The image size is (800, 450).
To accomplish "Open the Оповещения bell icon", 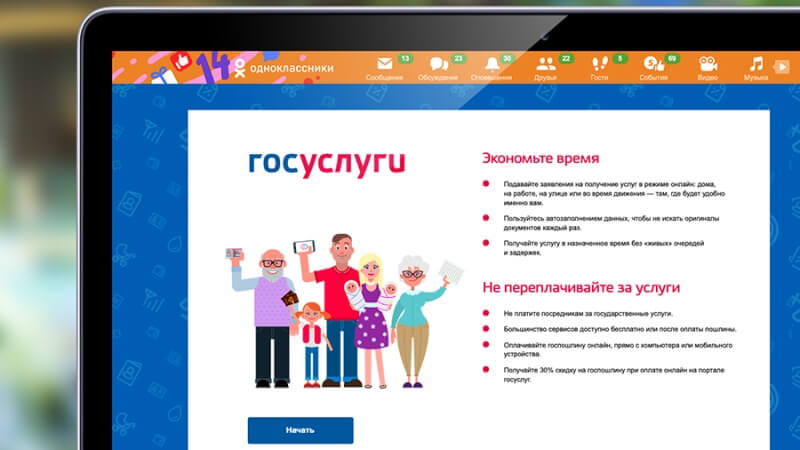I will pyautogui.click(x=492, y=64).
